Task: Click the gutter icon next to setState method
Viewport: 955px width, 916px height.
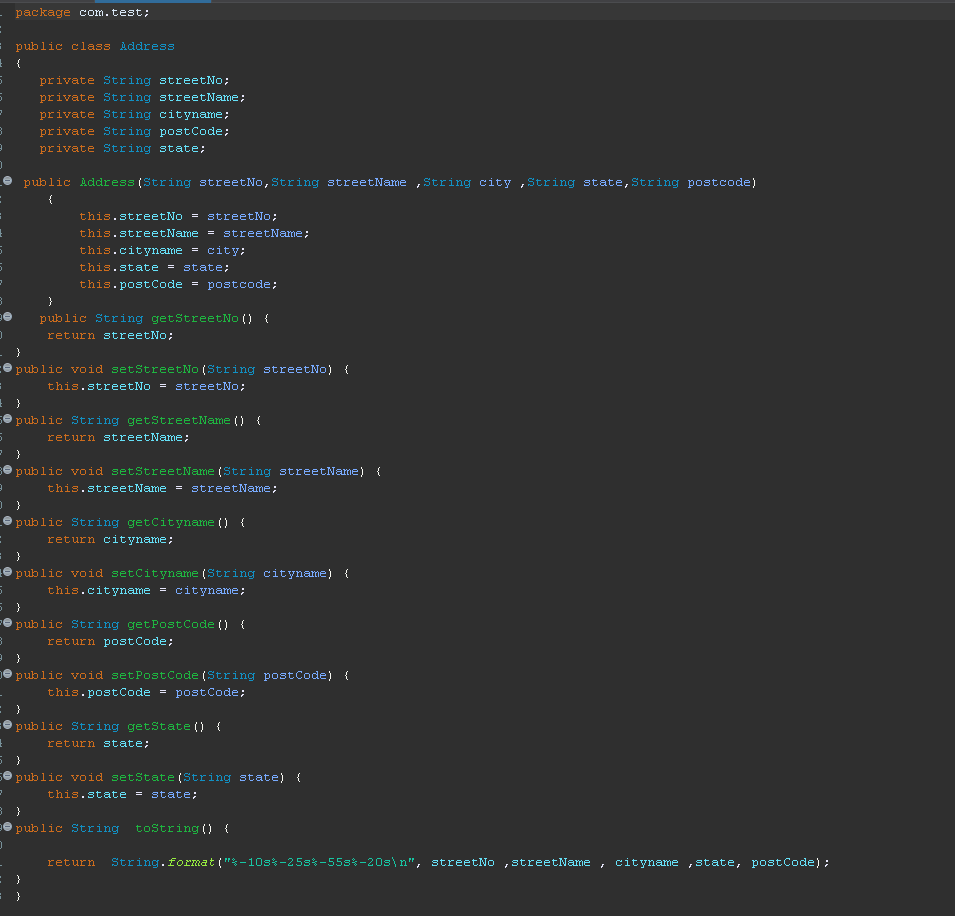Action: (8, 776)
